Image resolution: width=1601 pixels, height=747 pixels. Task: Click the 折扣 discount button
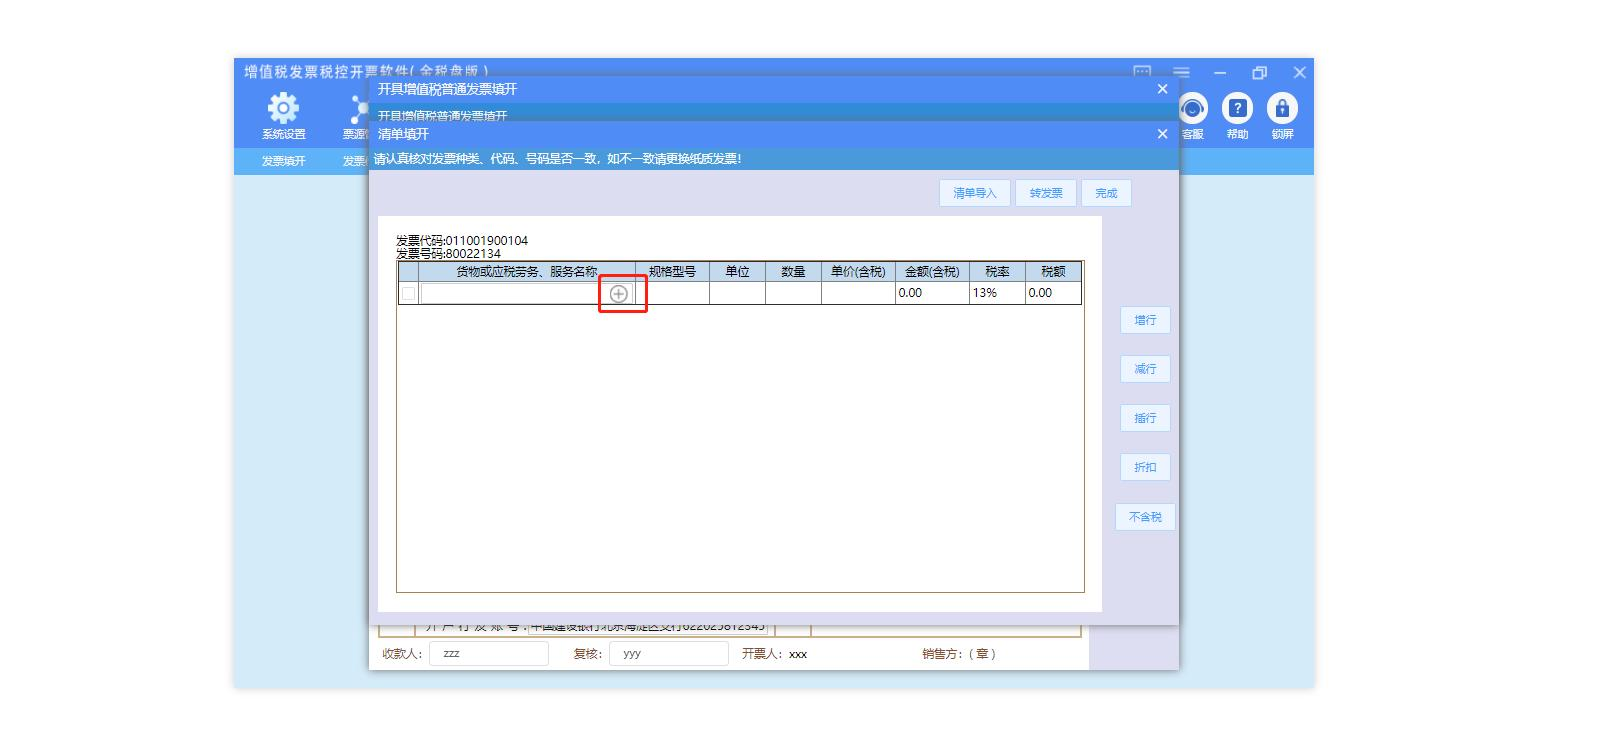click(x=1145, y=467)
